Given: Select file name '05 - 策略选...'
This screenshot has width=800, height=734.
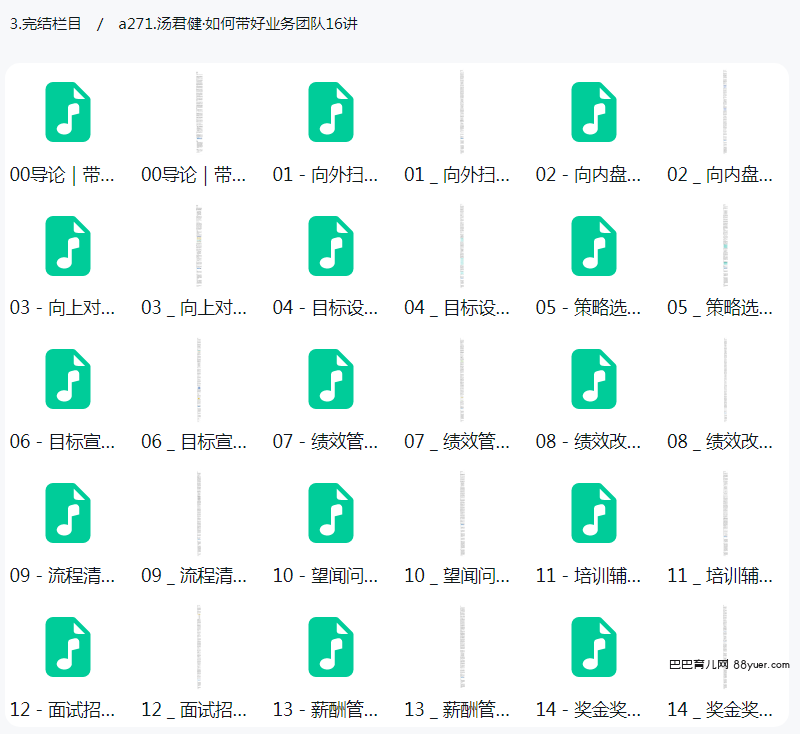Looking at the screenshot, I should tap(588, 308).
